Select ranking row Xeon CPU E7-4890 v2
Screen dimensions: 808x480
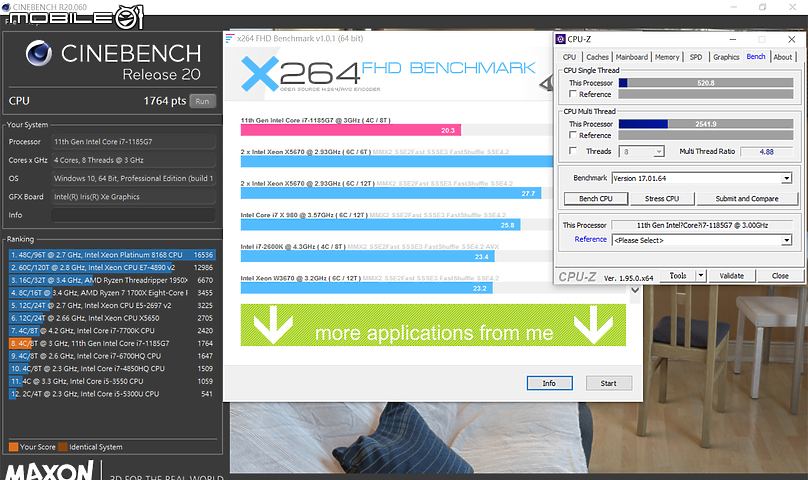tap(112, 268)
